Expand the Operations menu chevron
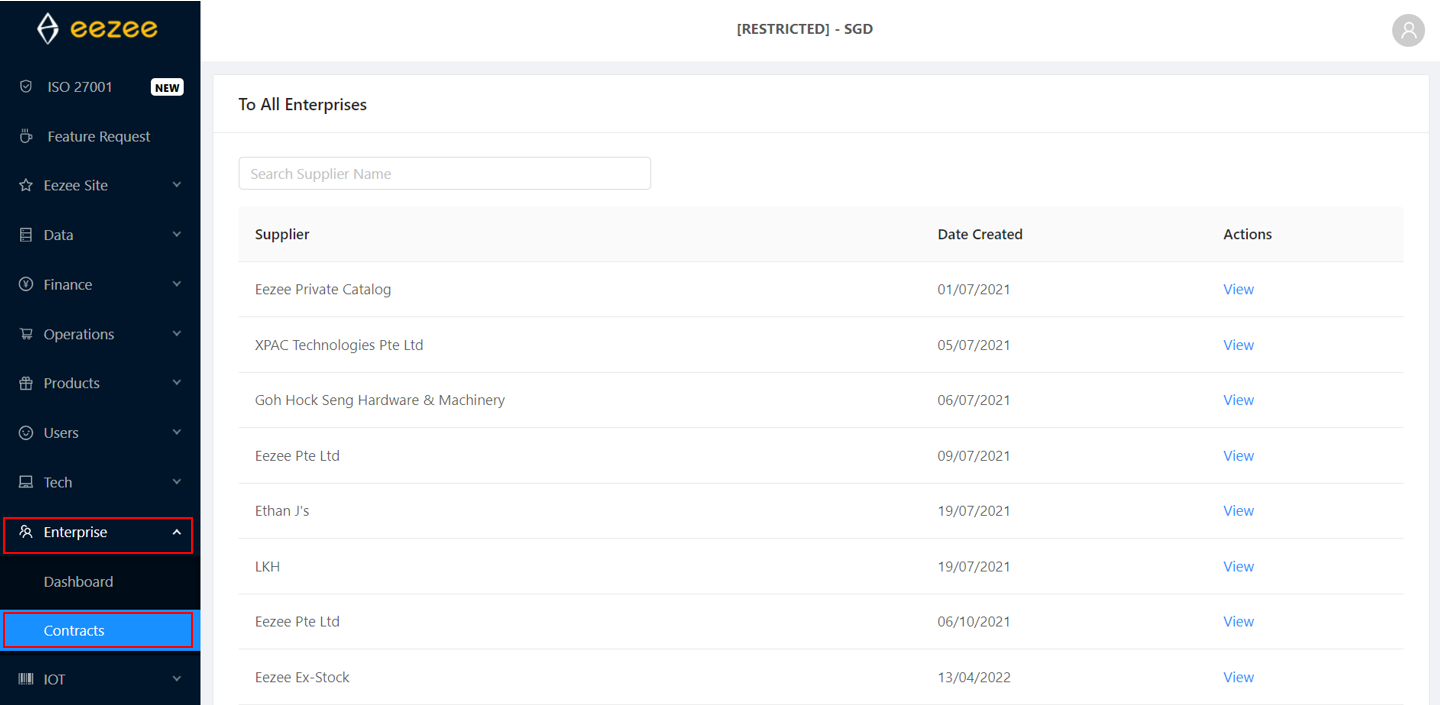This screenshot has height=705, width=1440. click(x=177, y=334)
